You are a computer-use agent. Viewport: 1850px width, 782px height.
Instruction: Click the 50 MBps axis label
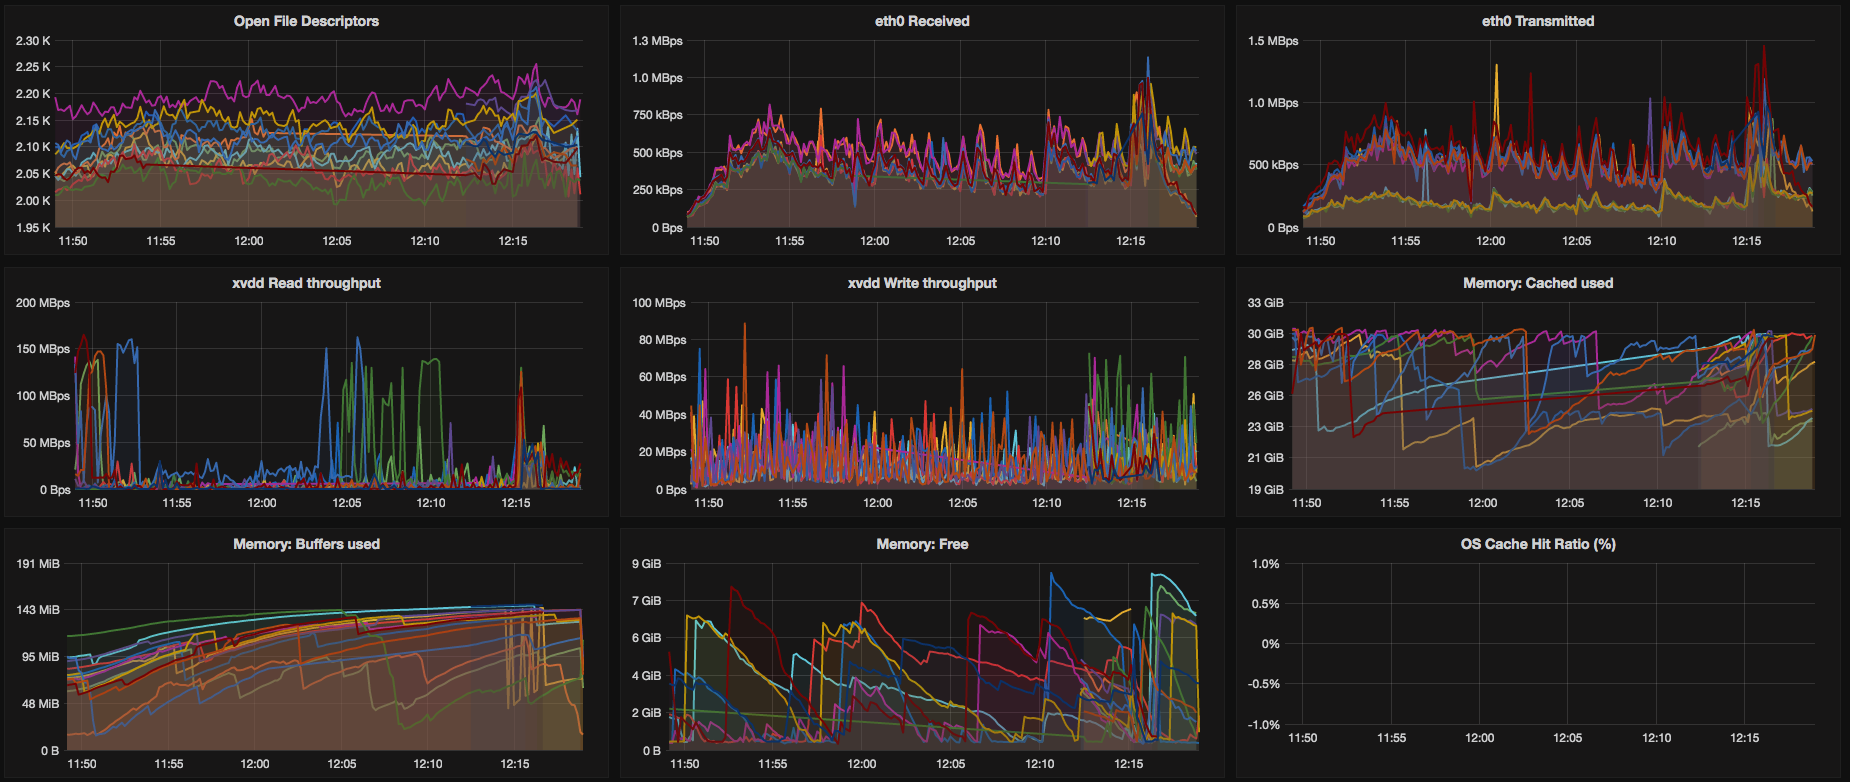46,443
